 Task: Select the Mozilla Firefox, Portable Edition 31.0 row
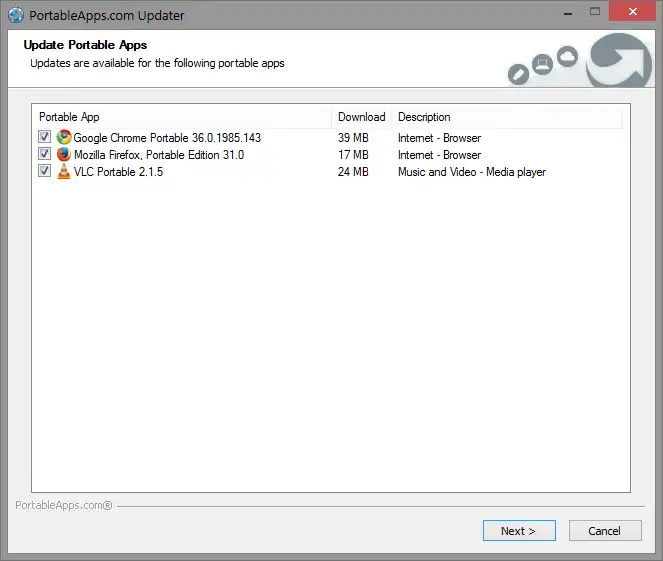330,155
